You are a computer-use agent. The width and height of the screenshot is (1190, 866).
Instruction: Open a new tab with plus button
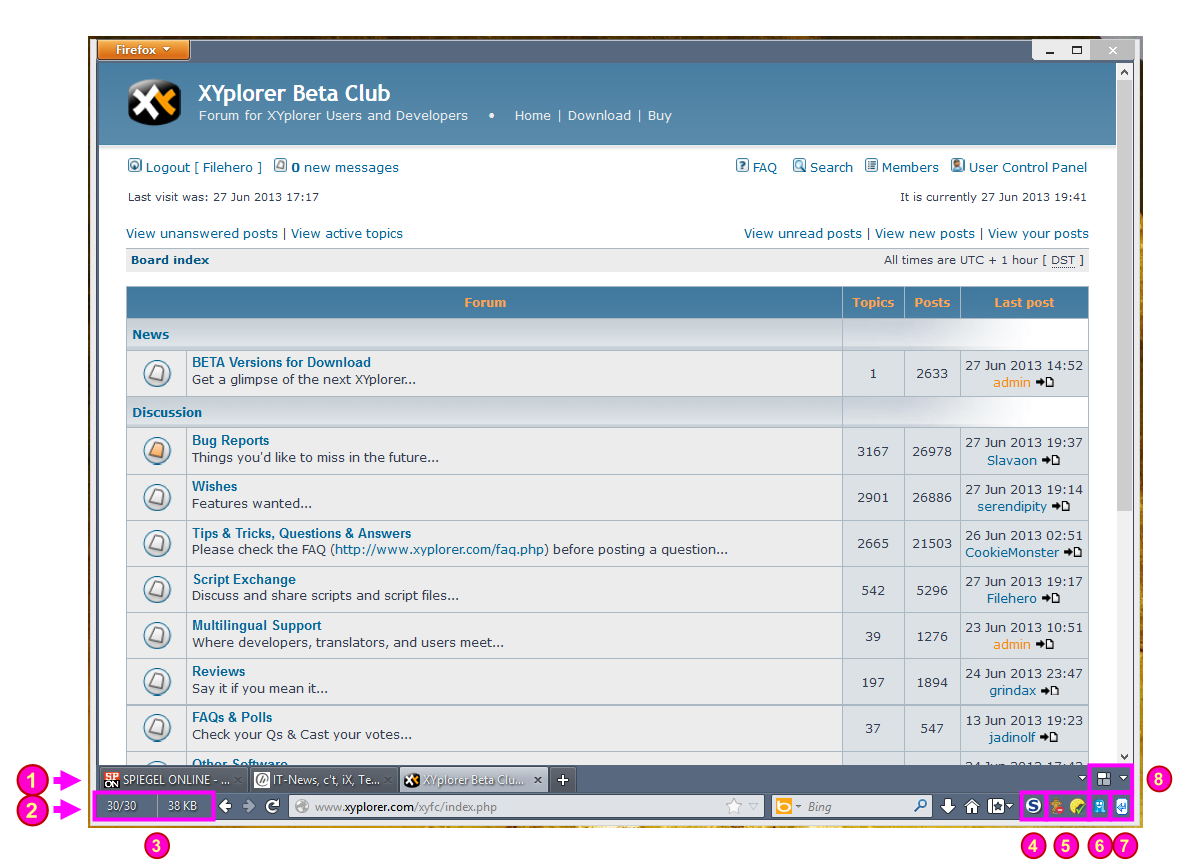point(563,780)
